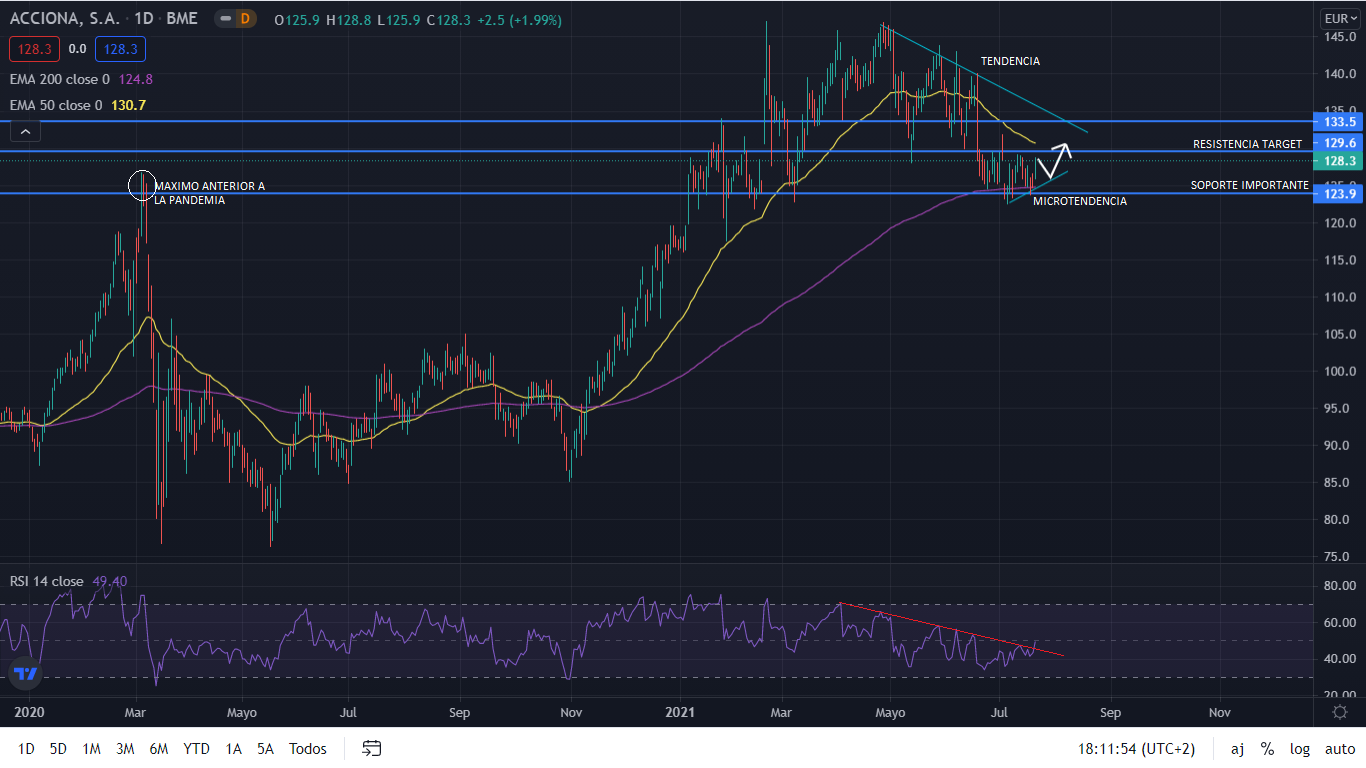Click the blue buy price box 128.3
Viewport: 1366px width, 768px height.
click(120, 48)
